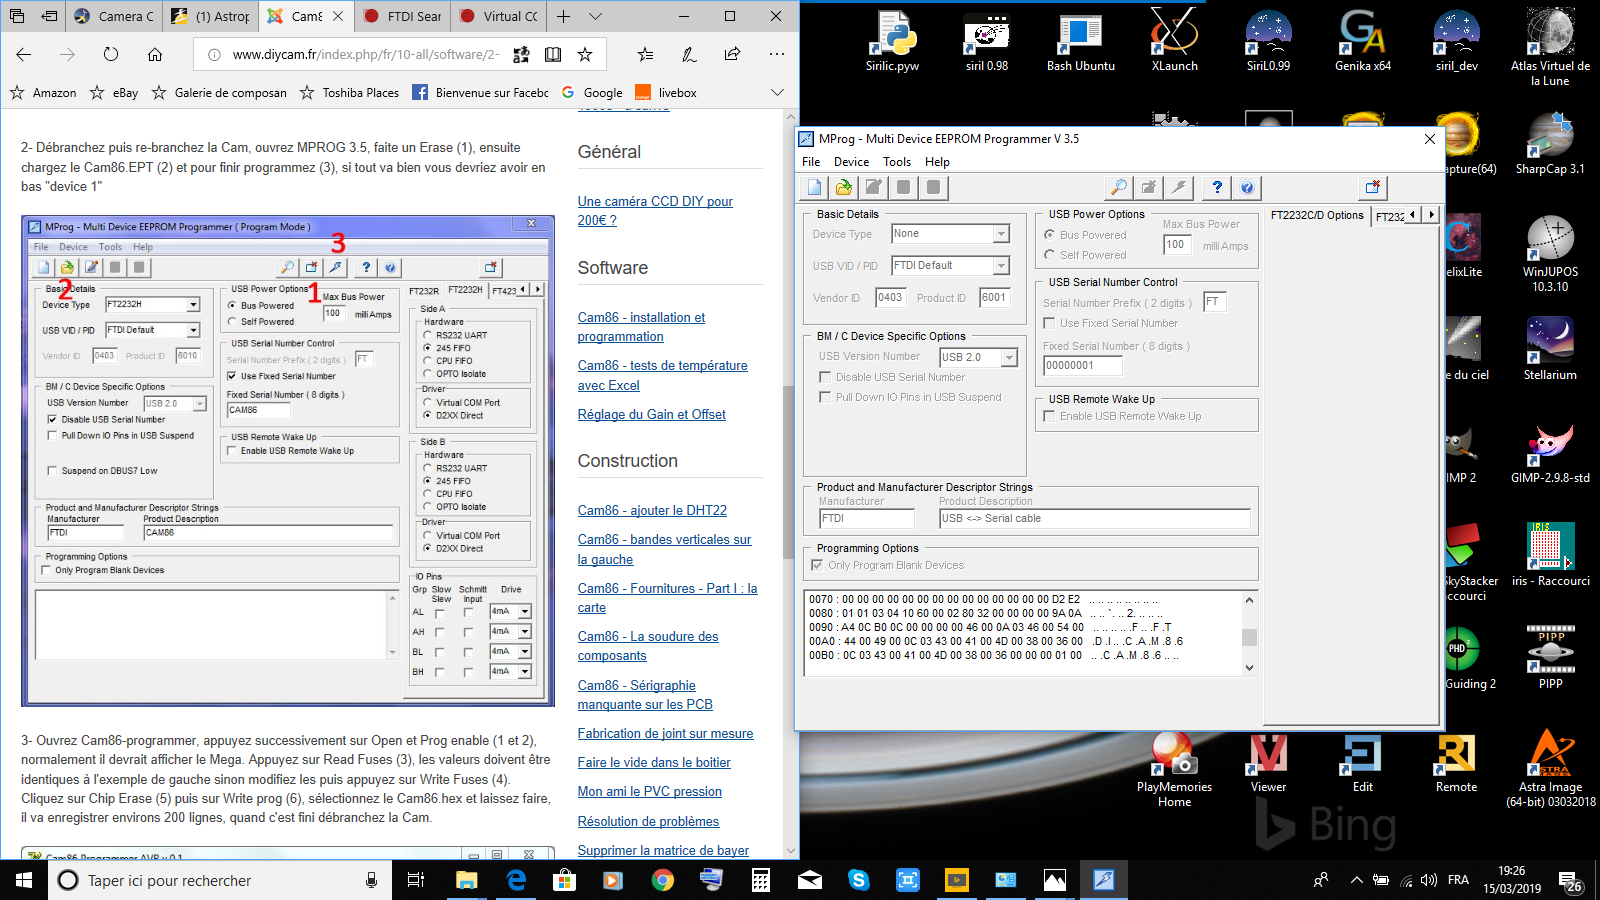Click the Windows taskbar search box
This screenshot has width=1600, height=900.
(x=218, y=880)
